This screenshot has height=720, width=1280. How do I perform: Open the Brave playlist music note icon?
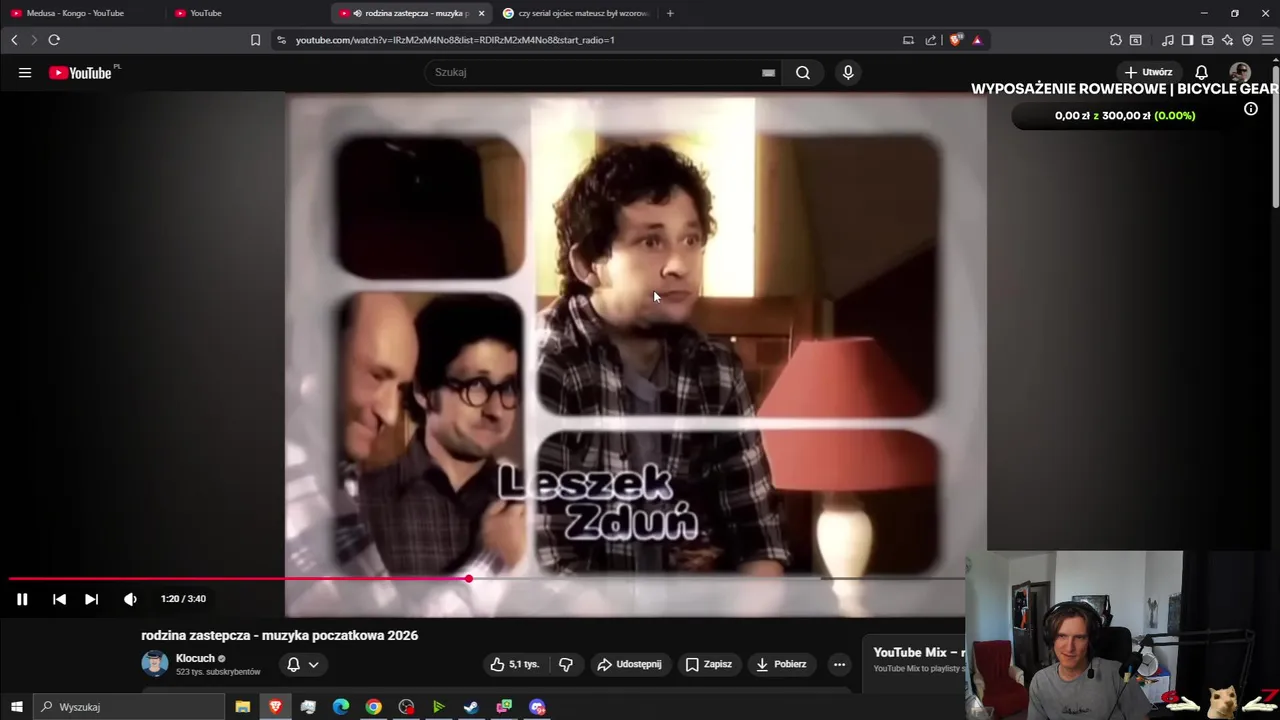tap(1168, 40)
